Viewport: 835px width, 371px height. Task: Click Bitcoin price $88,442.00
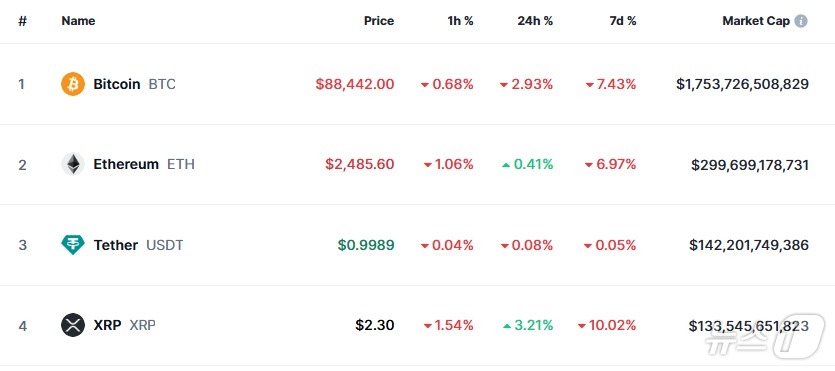(355, 84)
